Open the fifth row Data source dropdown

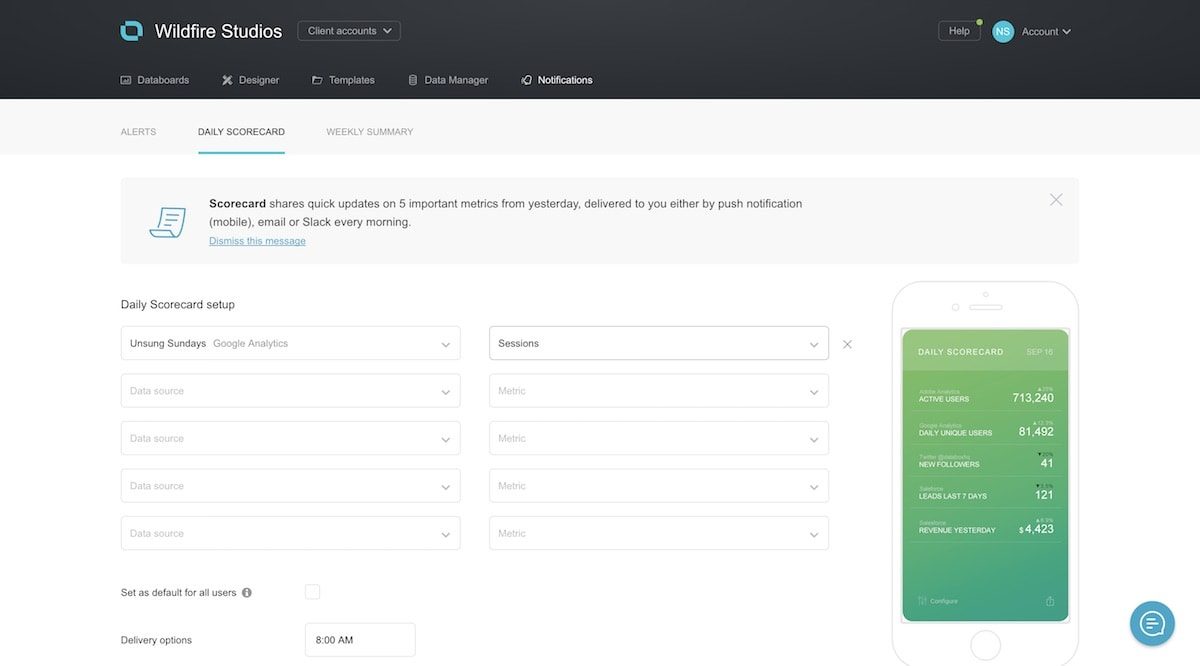[x=291, y=533]
